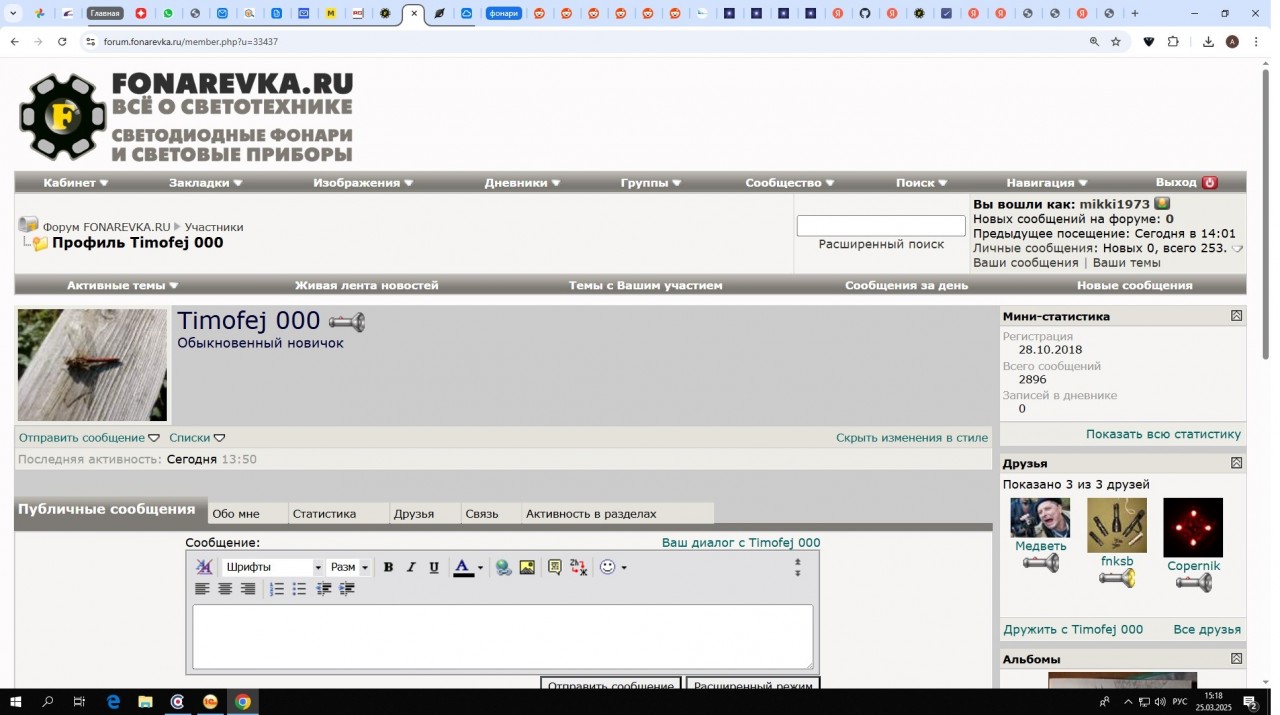Screen dimensions: 1280x715
Task: Wrap selection in quote tags icon
Action: [x=555, y=567]
